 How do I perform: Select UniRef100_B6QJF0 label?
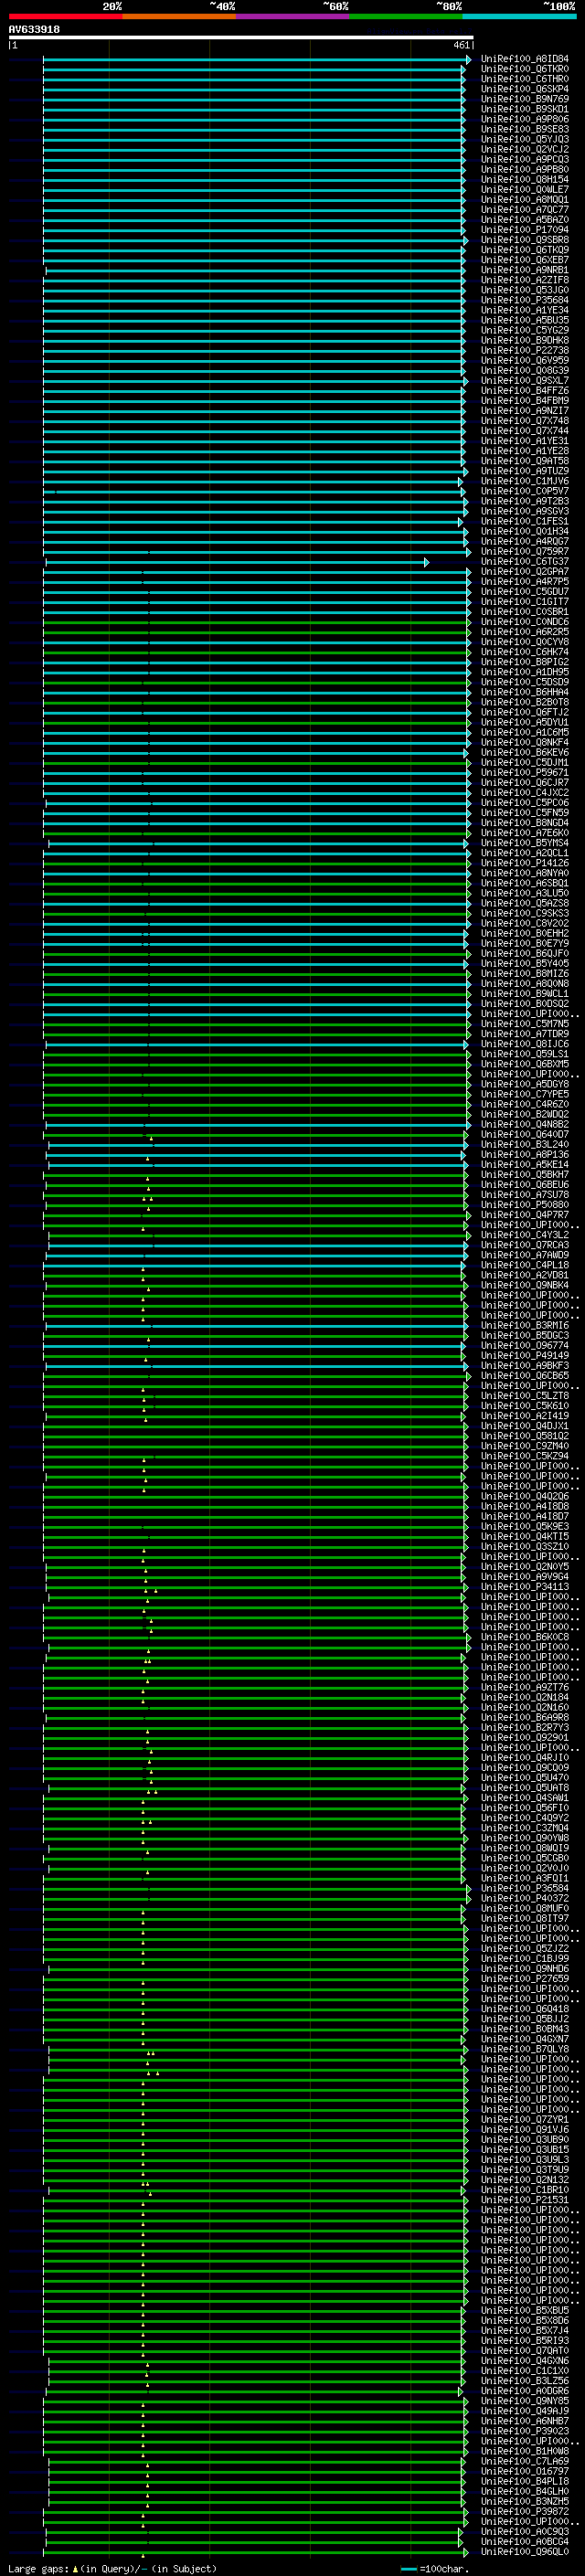point(525,953)
